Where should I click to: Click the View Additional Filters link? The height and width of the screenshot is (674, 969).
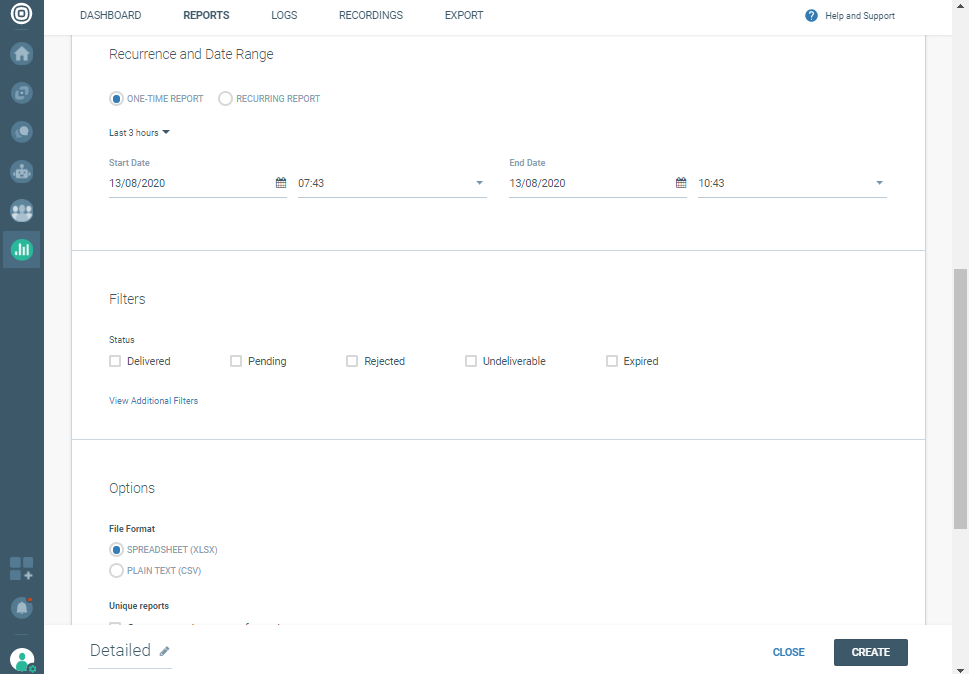click(x=153, y=401)
